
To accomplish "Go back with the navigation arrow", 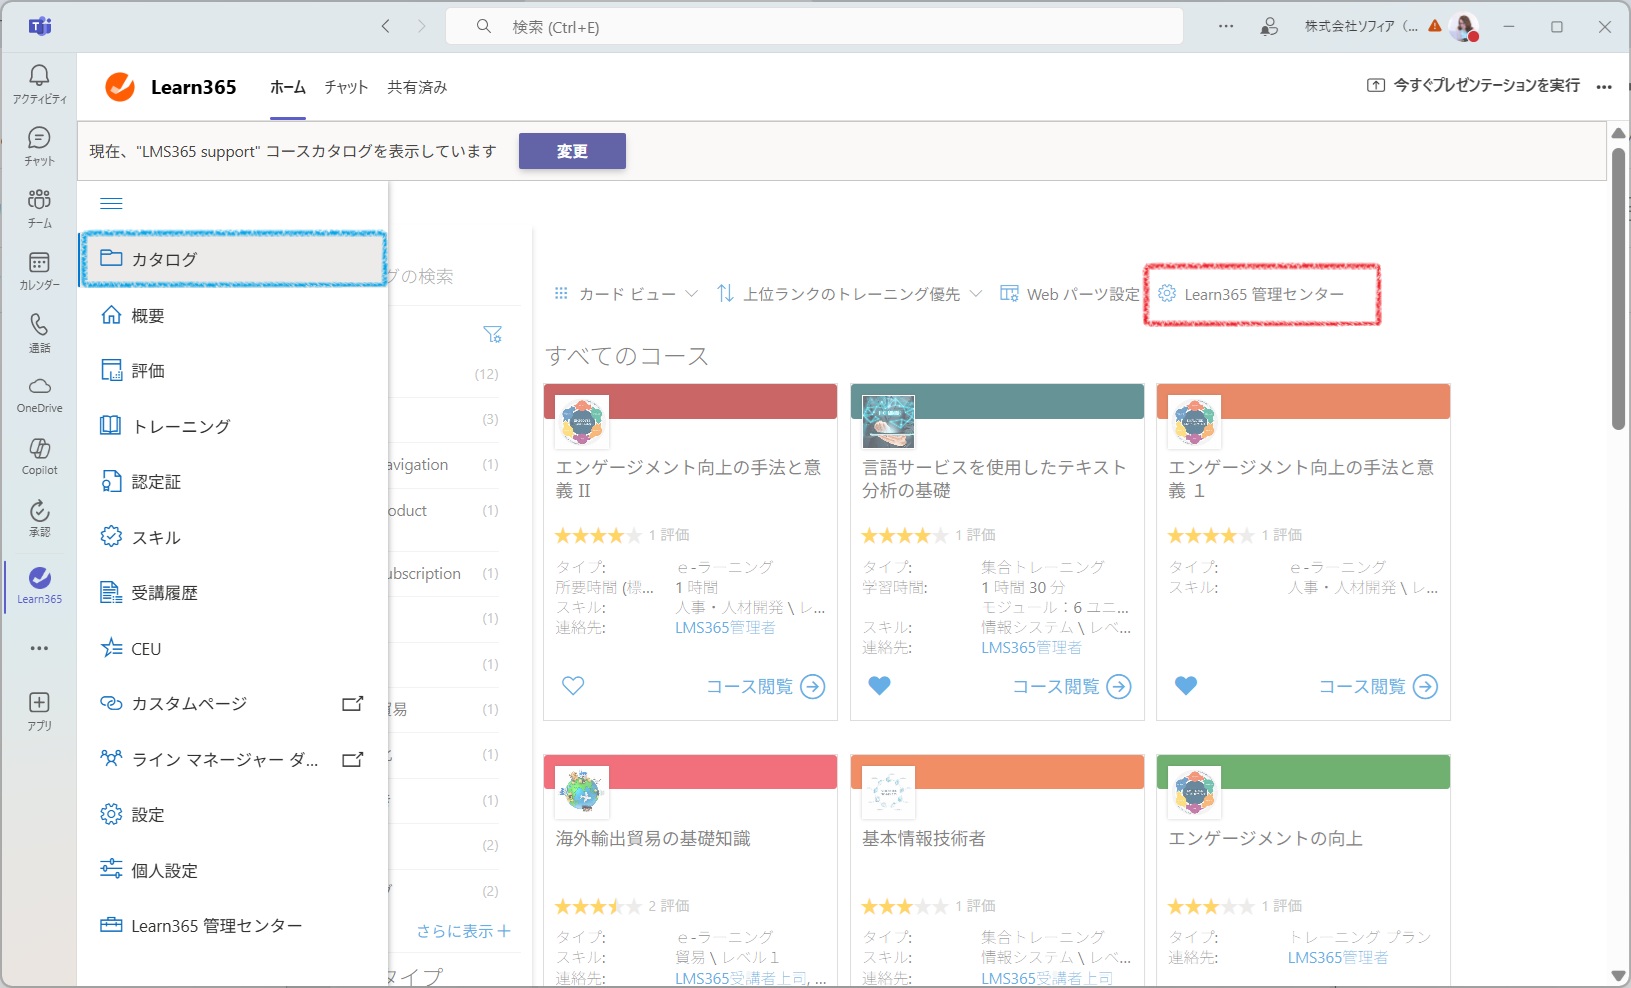I will click(x=386, y=27).
